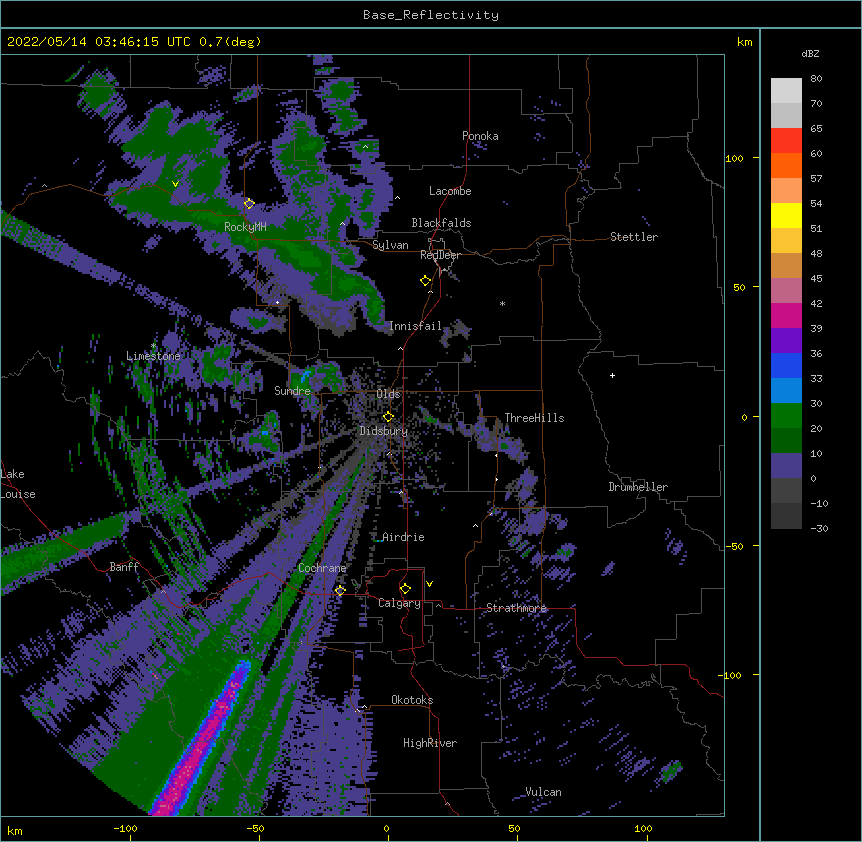The image size is (862, 842).
Task: Click the yellow diamond marker below Cochrane
Action: 340,591
